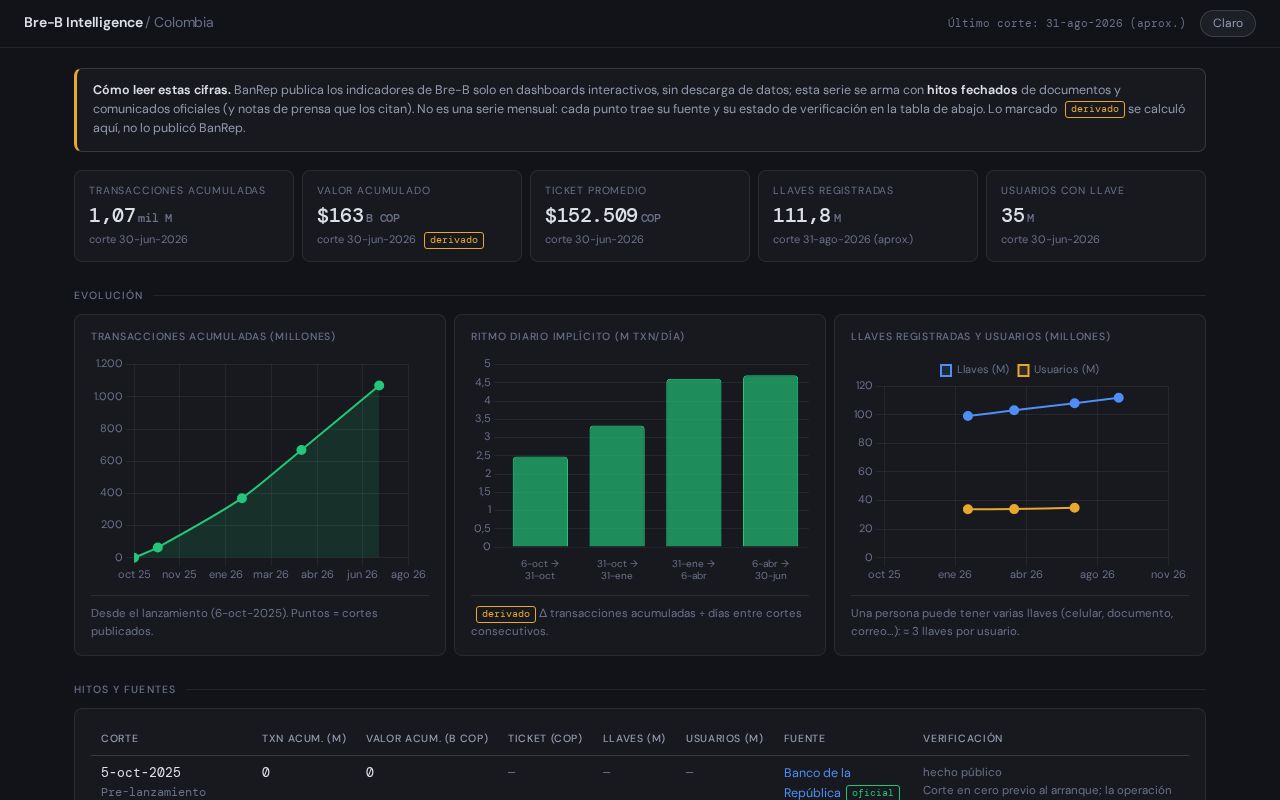Click the derivado badge in Valor acumulado card
Viewport: 1280px width, 800px height.
click(454, 240)
